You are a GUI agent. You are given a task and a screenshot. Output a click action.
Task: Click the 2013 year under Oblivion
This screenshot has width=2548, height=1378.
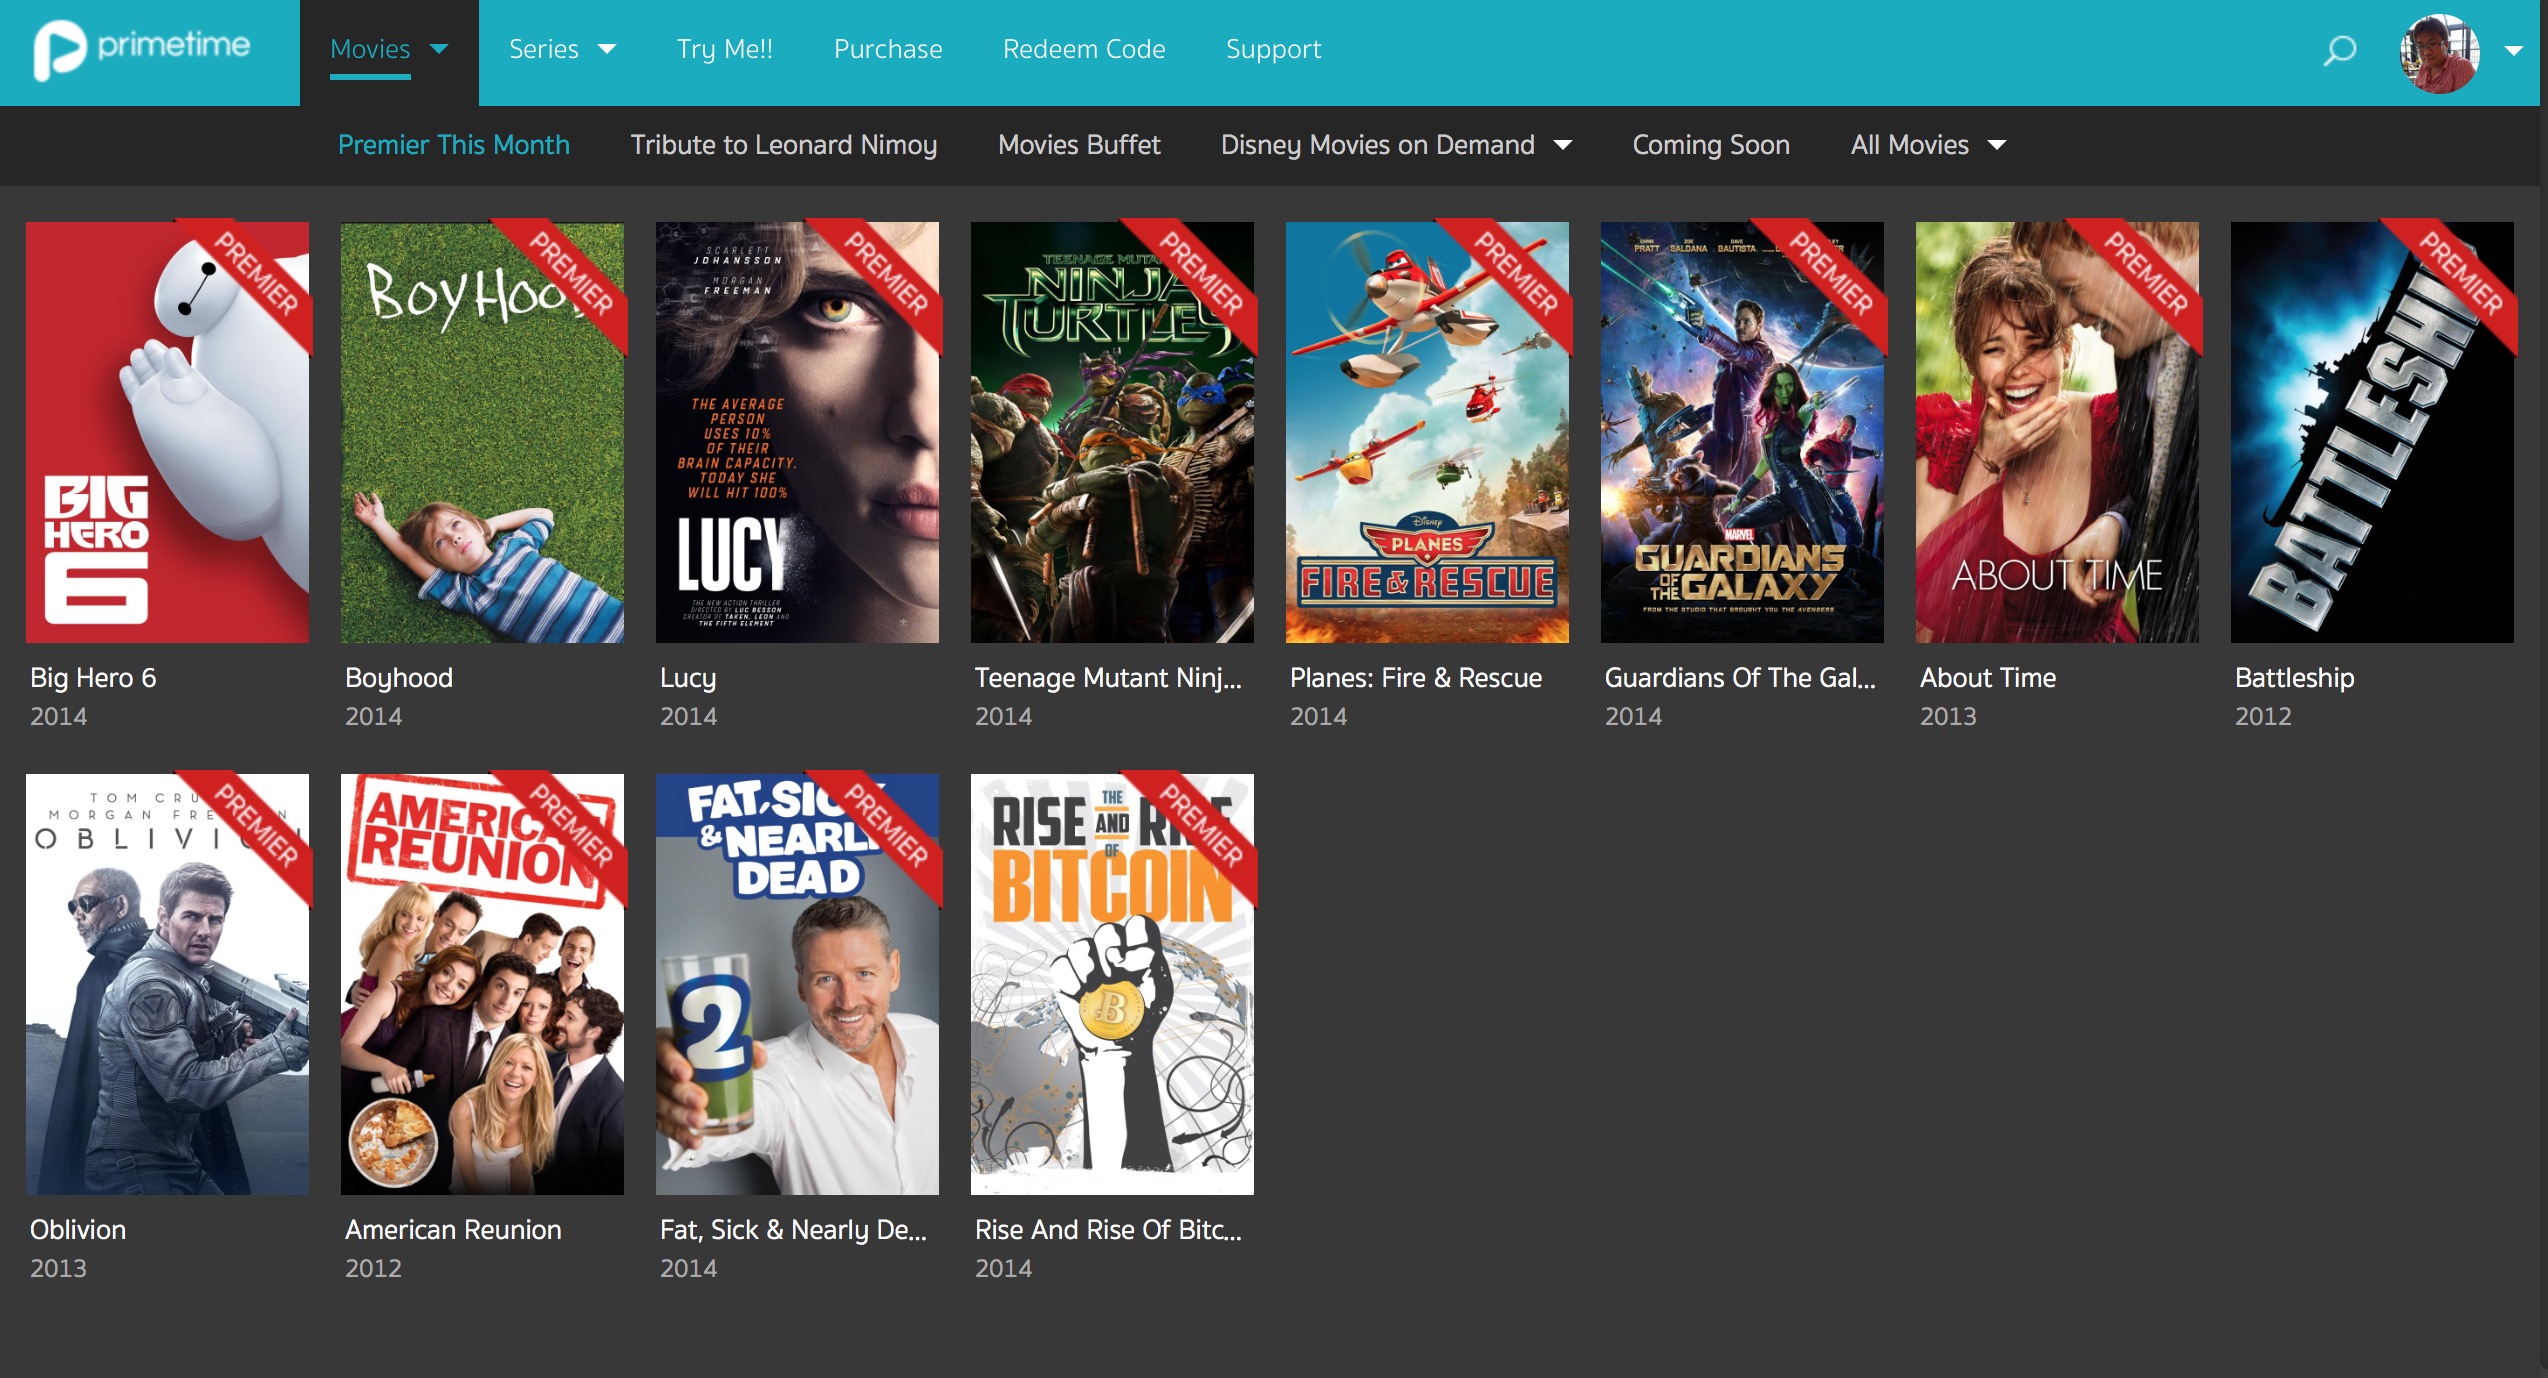58,1268
